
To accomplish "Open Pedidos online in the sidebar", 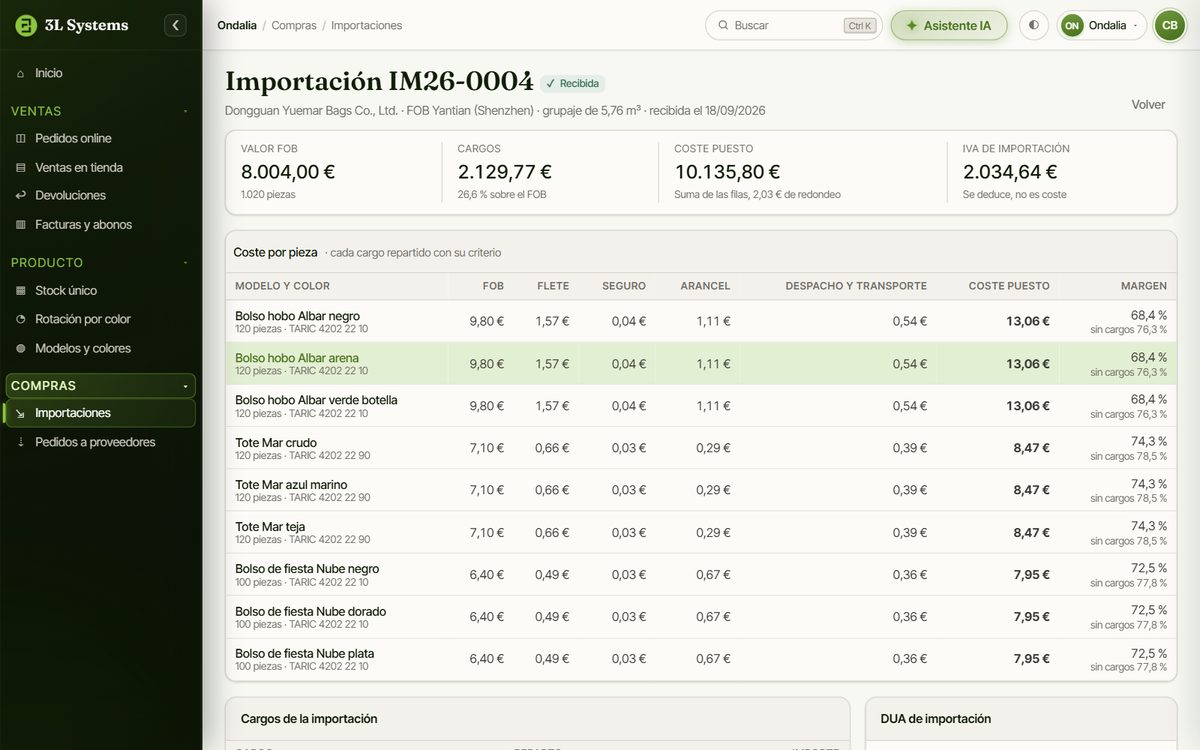I will coord(100,138).
